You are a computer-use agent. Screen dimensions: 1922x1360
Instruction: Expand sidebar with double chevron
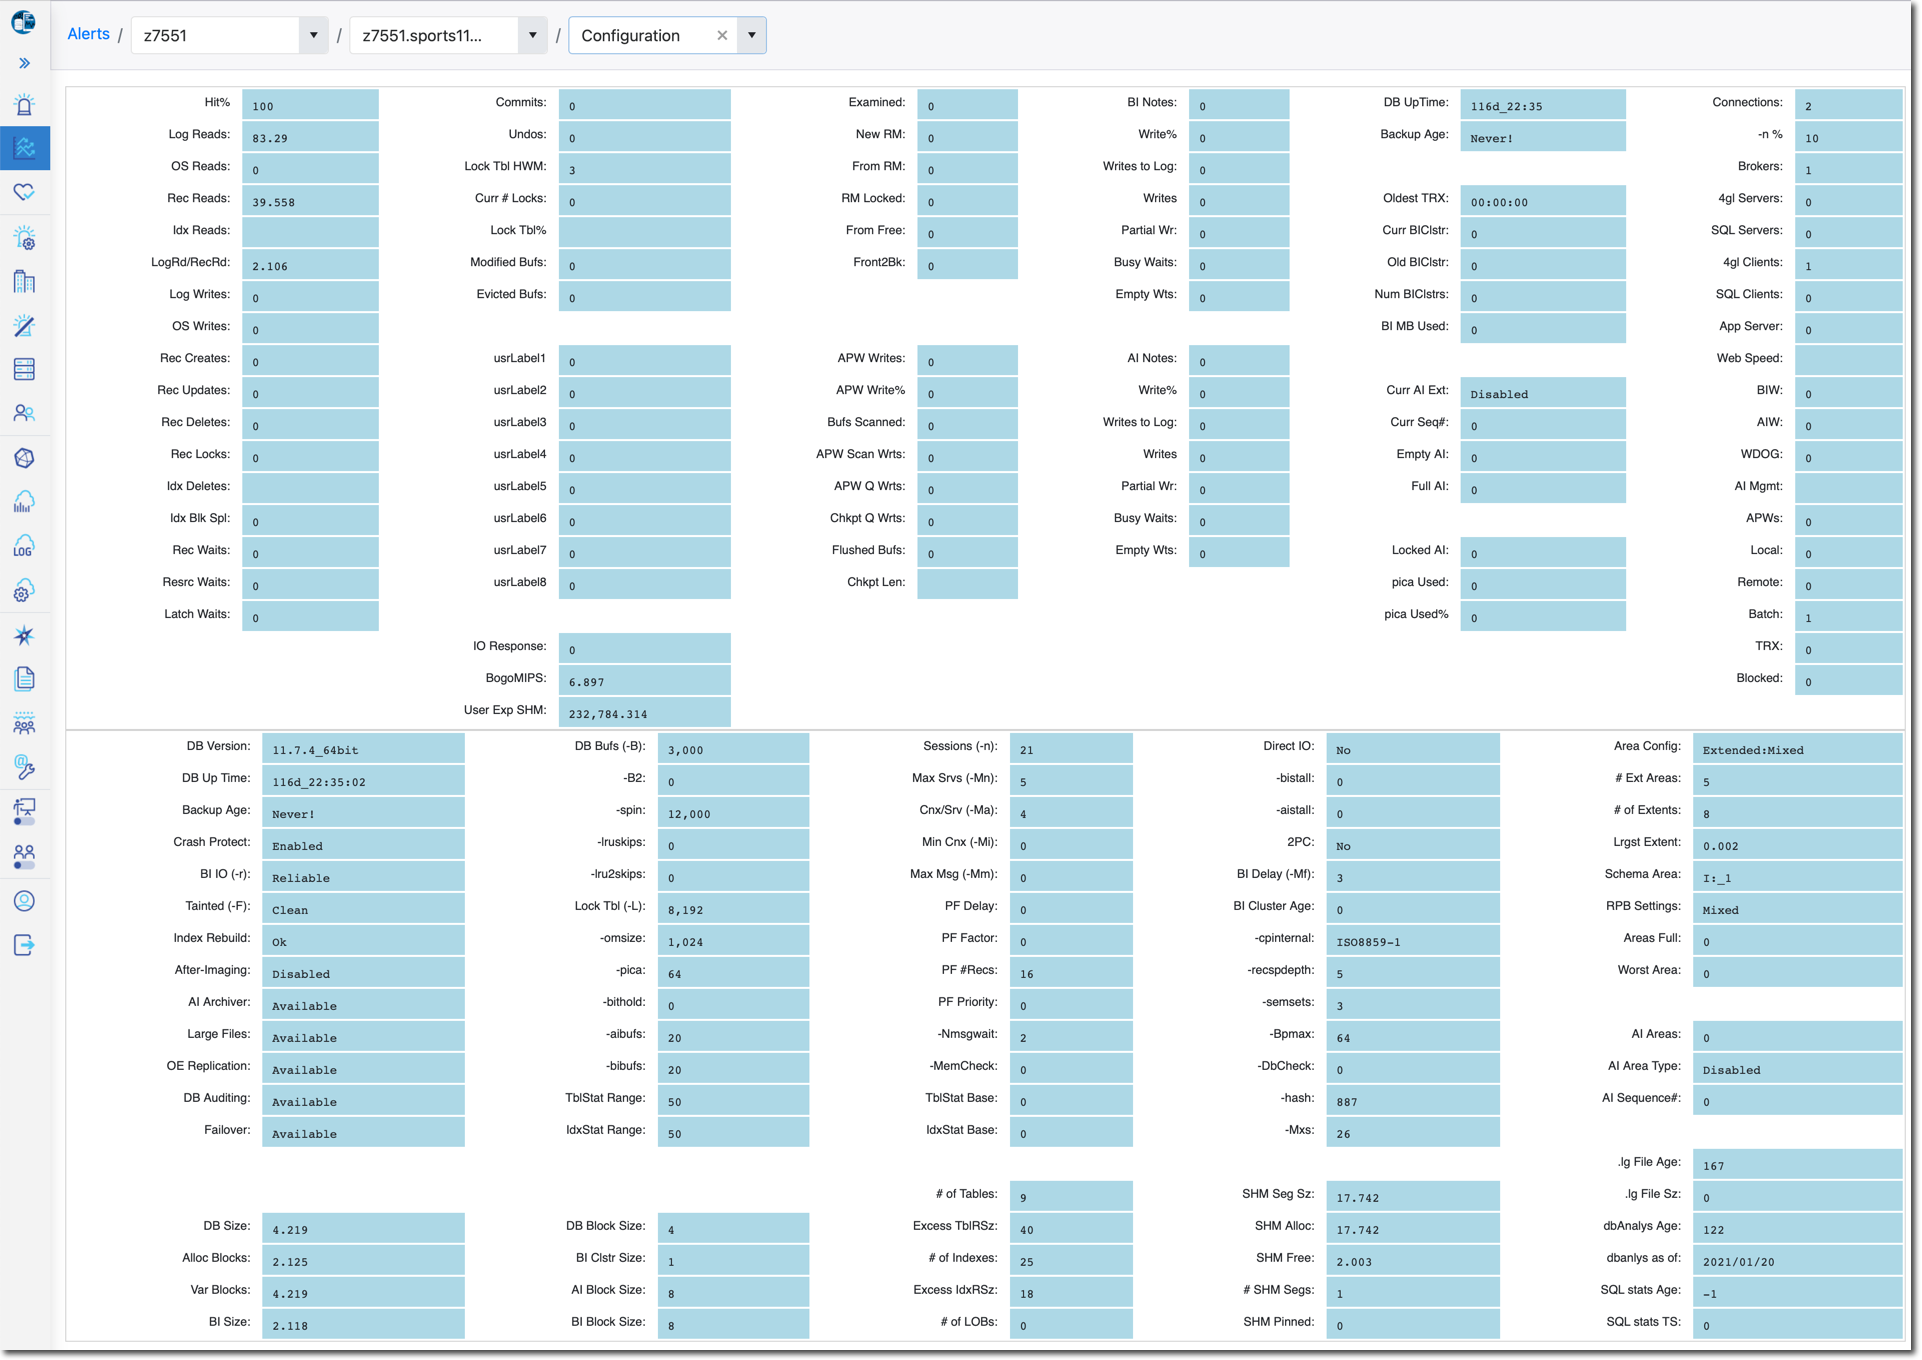point(24,63)
